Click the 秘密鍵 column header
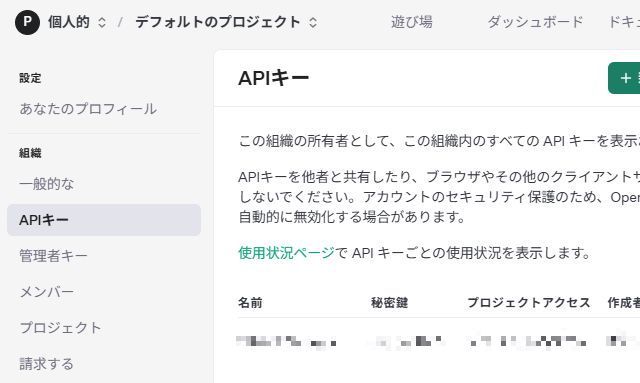The image size is (640, 383). (389, 303)
